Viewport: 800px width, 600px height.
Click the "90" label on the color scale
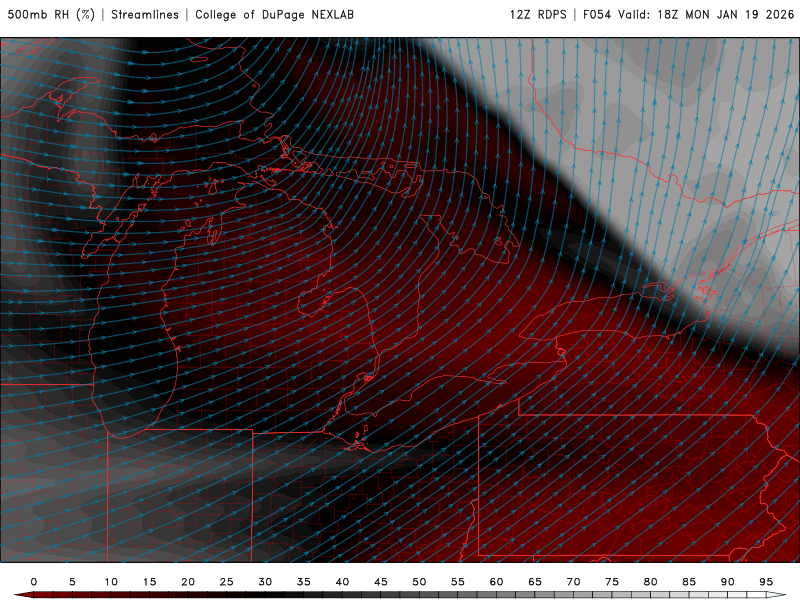click(728, 582)
